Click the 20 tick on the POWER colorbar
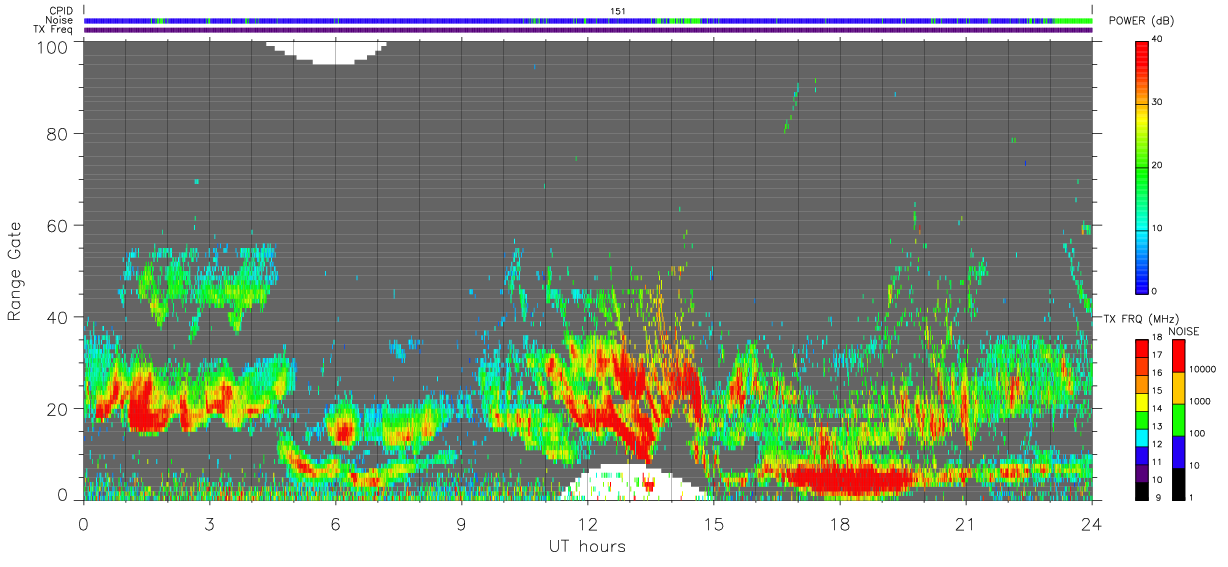The image size is (1228, 567). pyautogui.click(x=1157, y=165)
